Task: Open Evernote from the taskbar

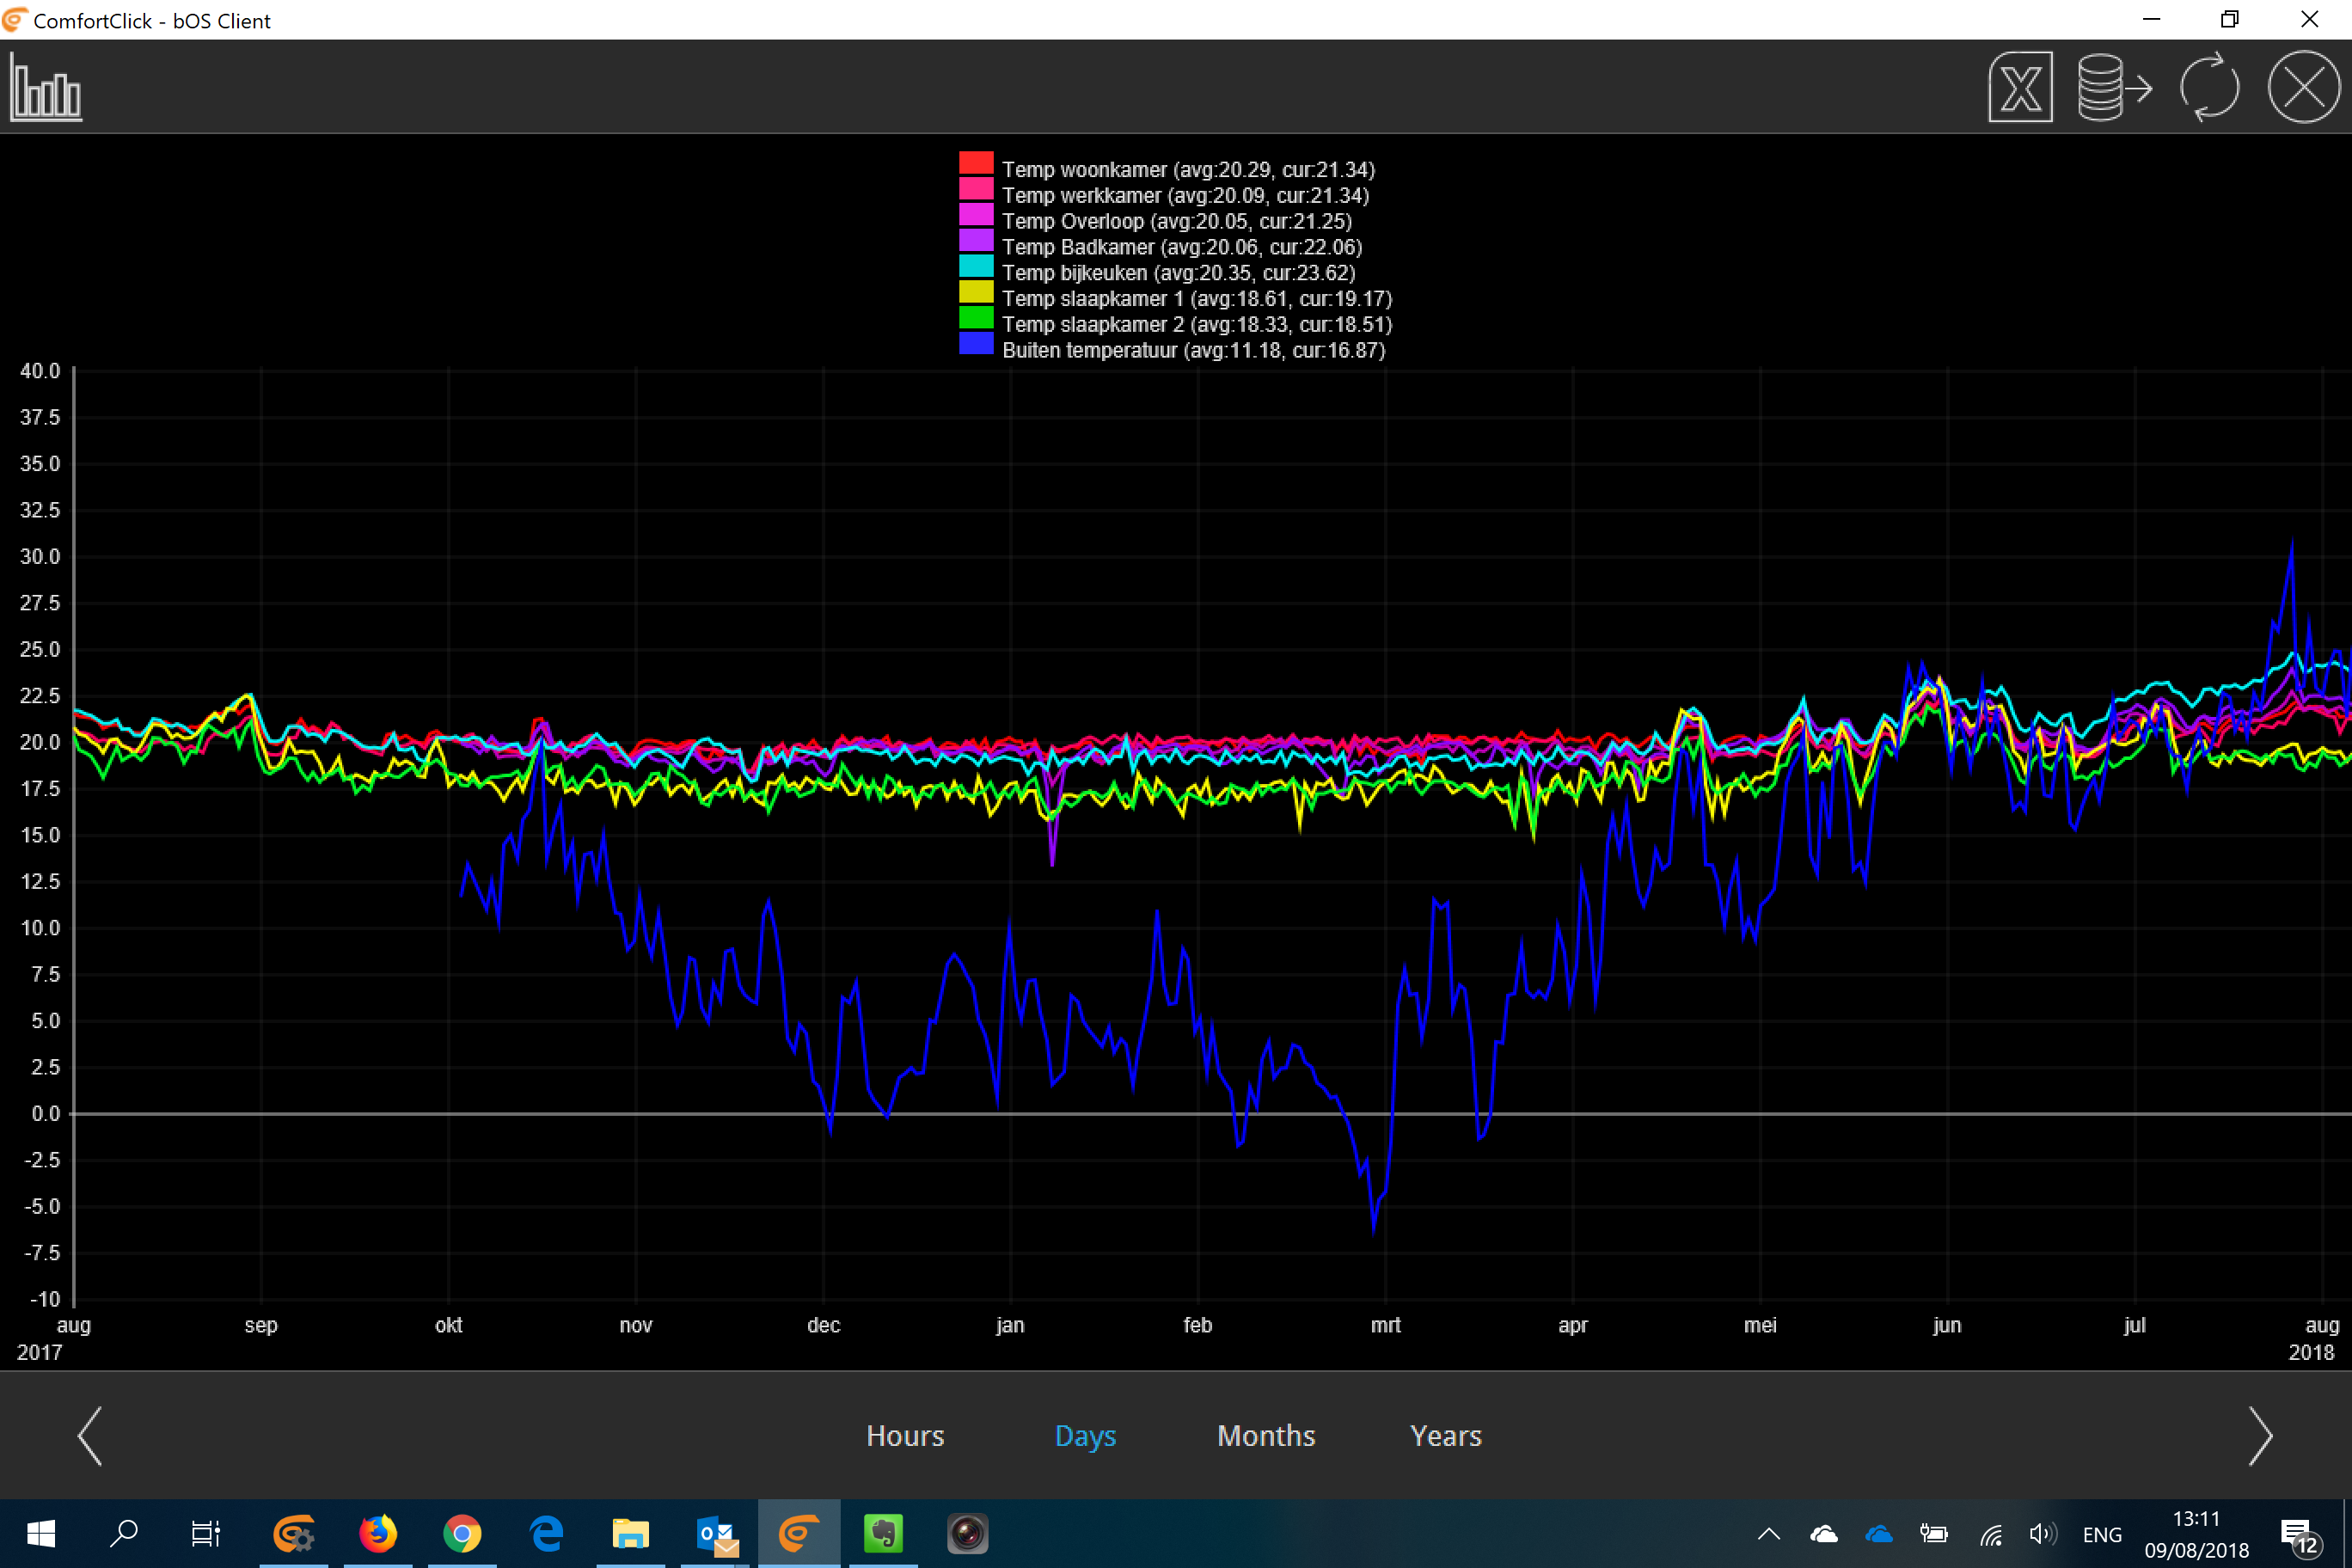Action: (x=883, y=1533)
